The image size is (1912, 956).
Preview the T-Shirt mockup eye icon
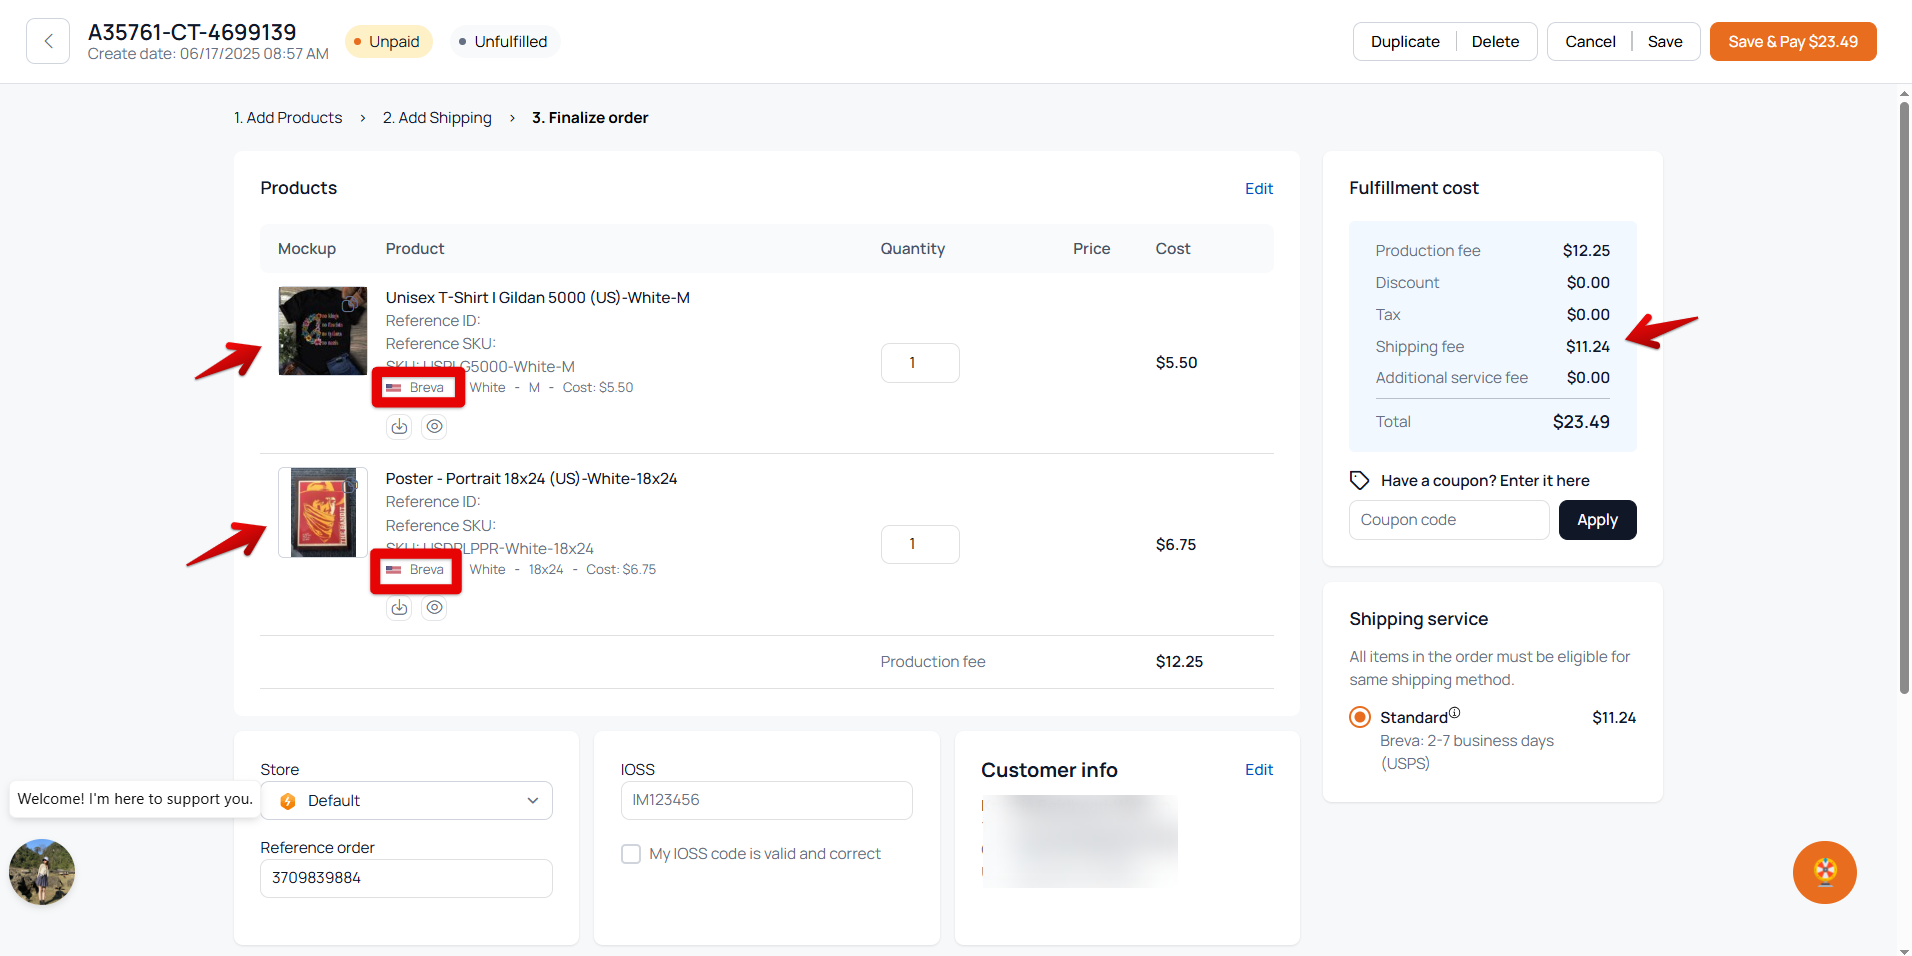(x=434, y=427)
